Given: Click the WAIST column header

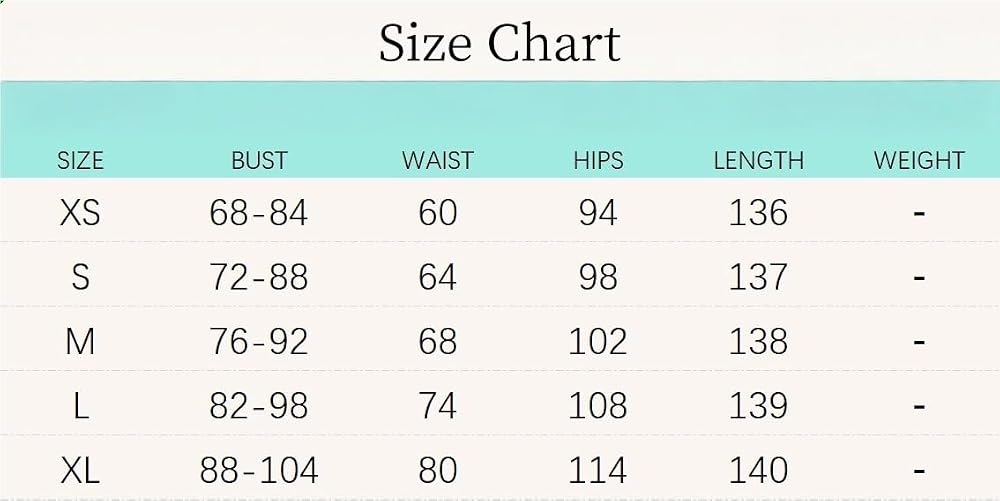Looking at the screenshot, I should click(x=438, y=160).
